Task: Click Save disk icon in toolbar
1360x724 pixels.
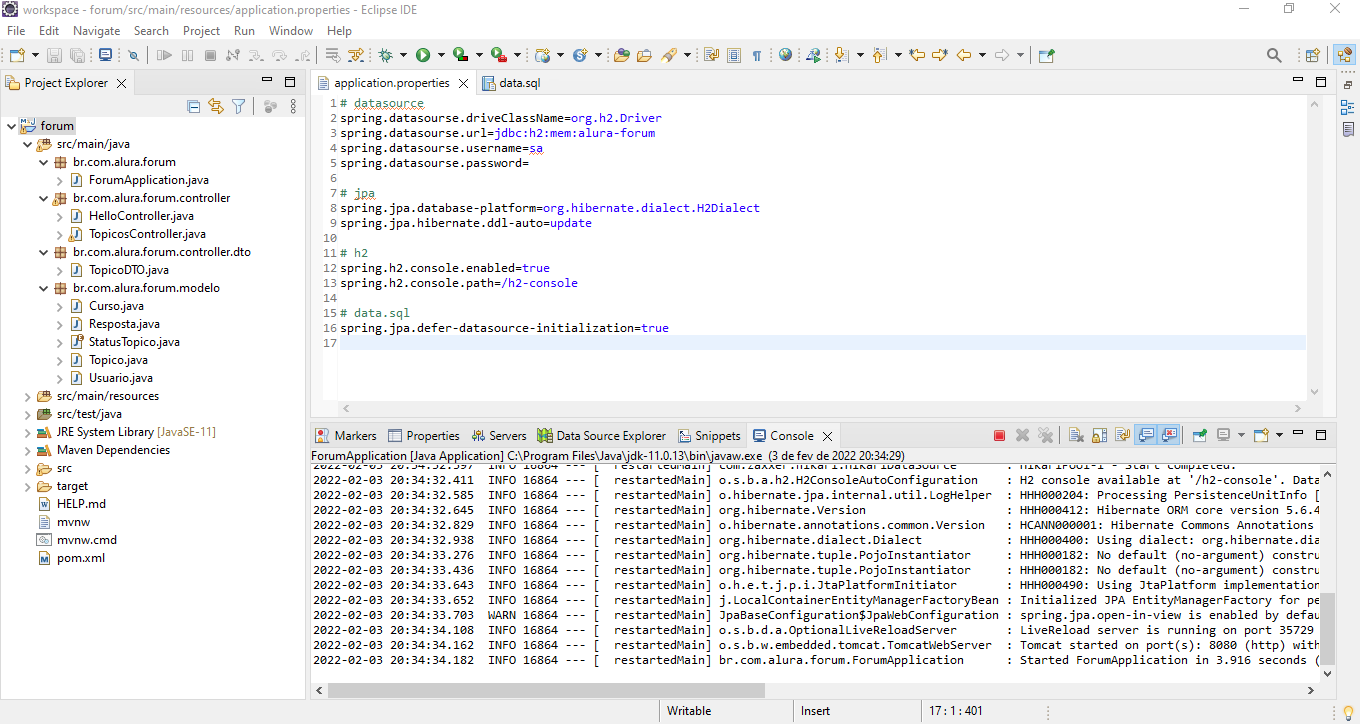Action: point(54,55)
